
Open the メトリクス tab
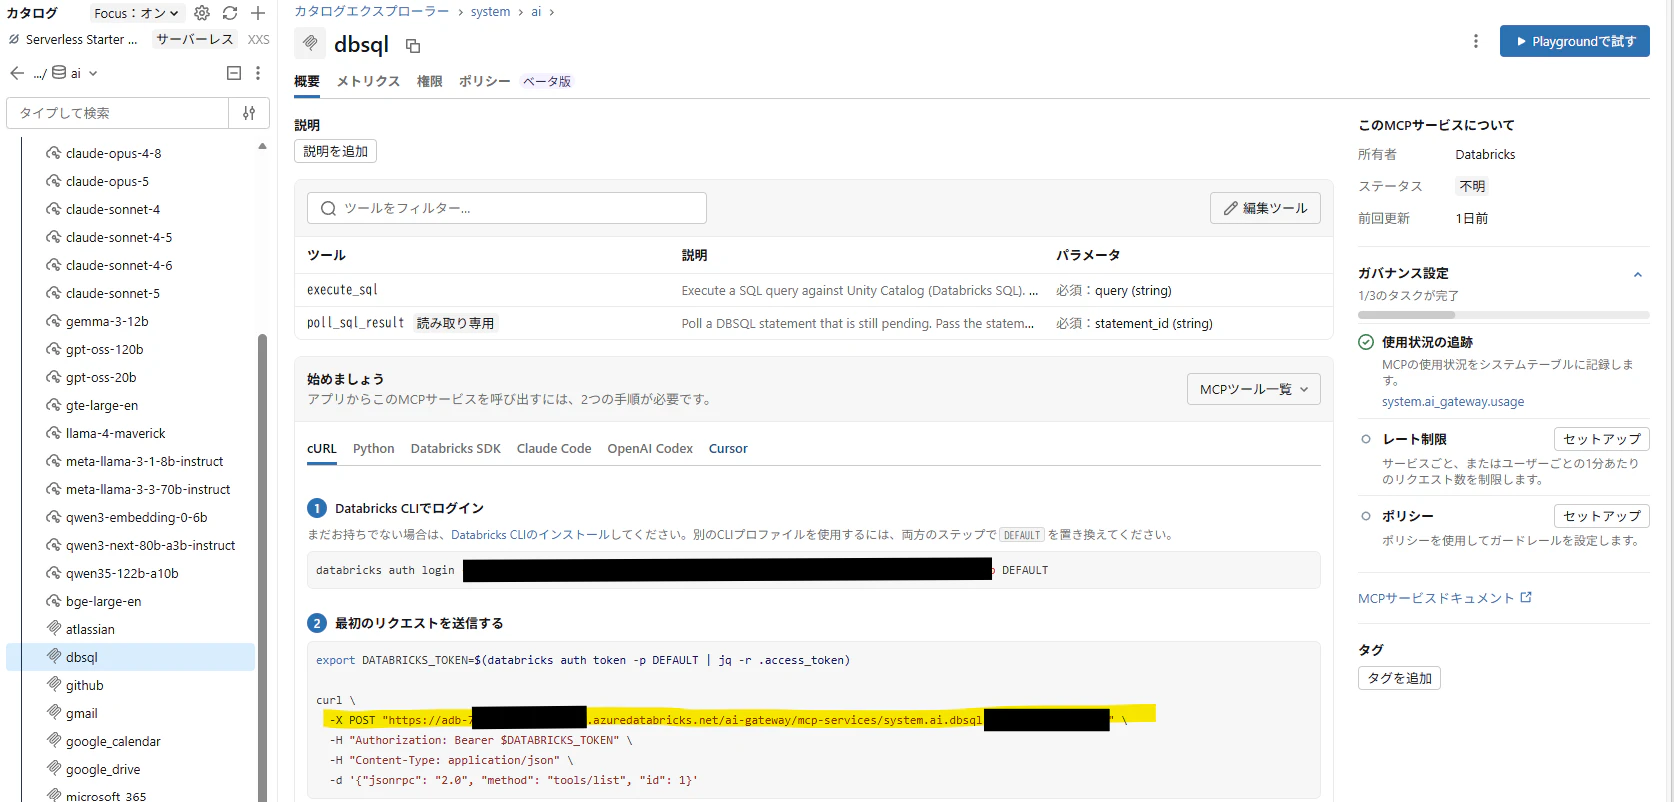pyautogui.click(x=368, y=81)
